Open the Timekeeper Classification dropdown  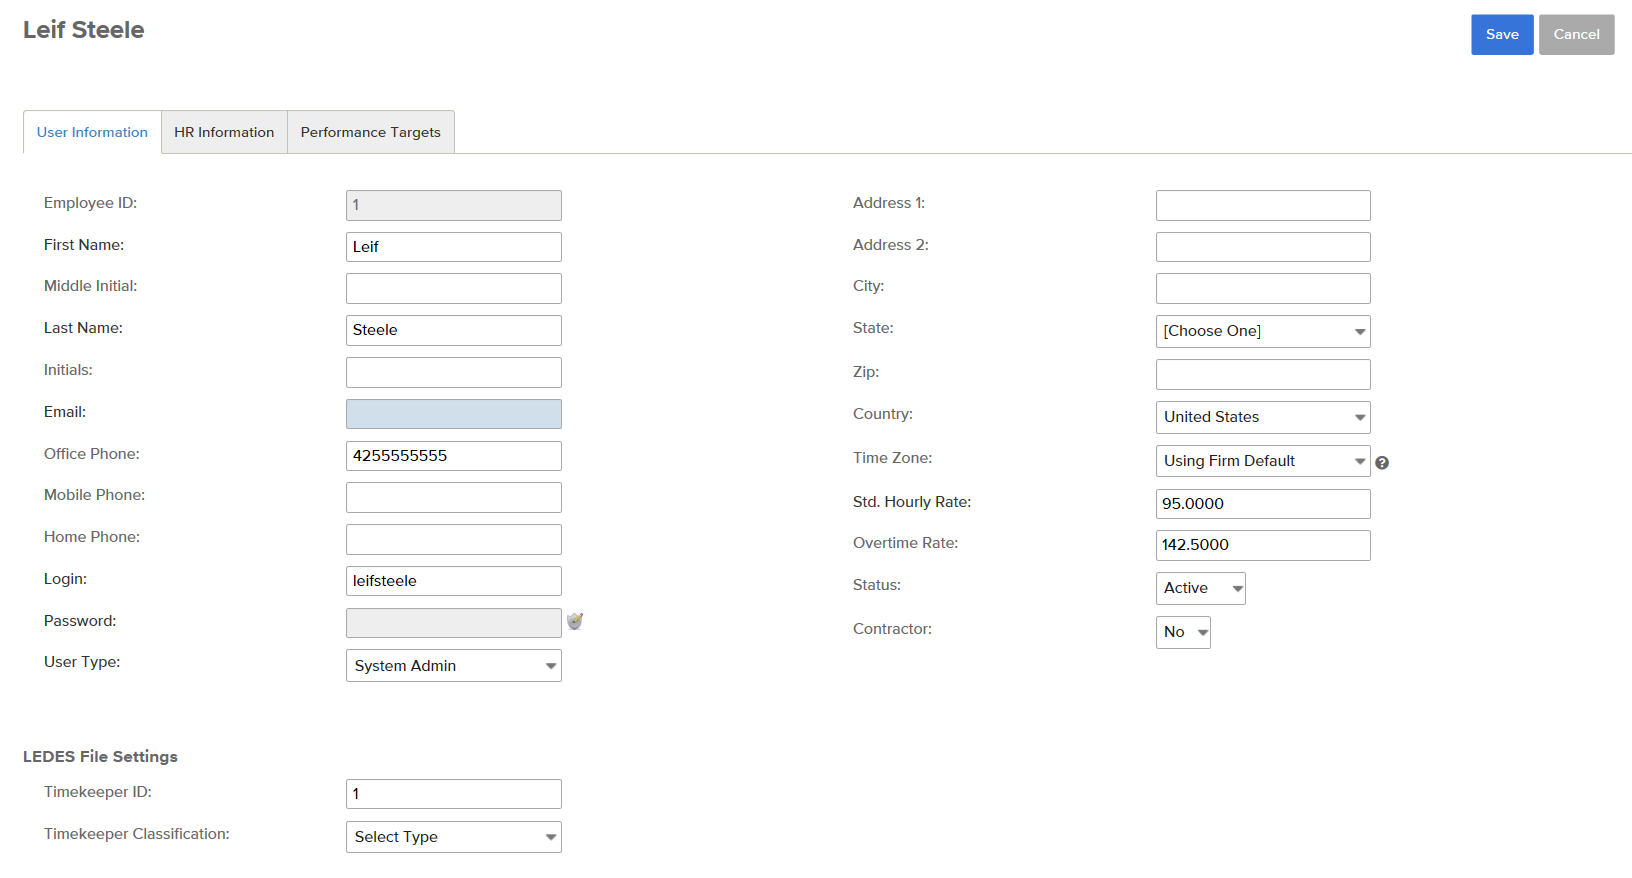pos(454,837)
